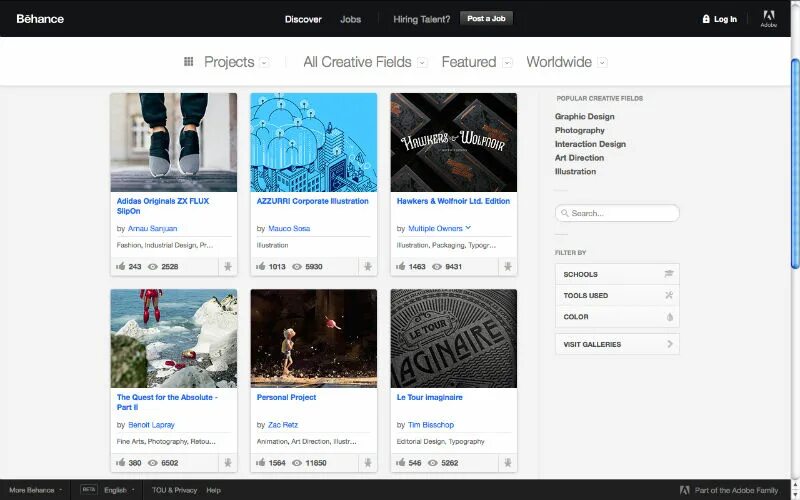This screenshot has width=800, height=500.
Task: Open Help in the footer
Action: pos(213,490)
